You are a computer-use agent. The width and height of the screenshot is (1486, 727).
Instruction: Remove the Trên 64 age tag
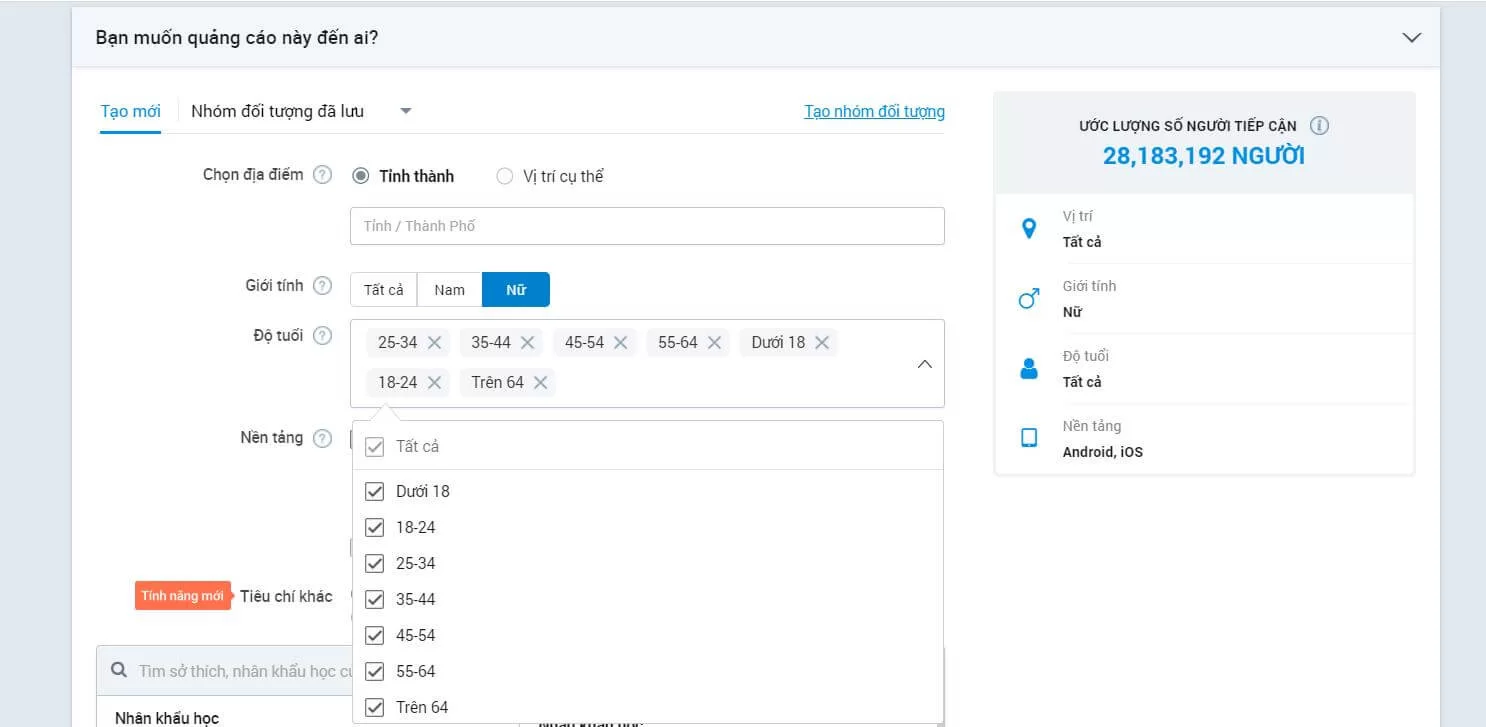click(x=541, y=383)
